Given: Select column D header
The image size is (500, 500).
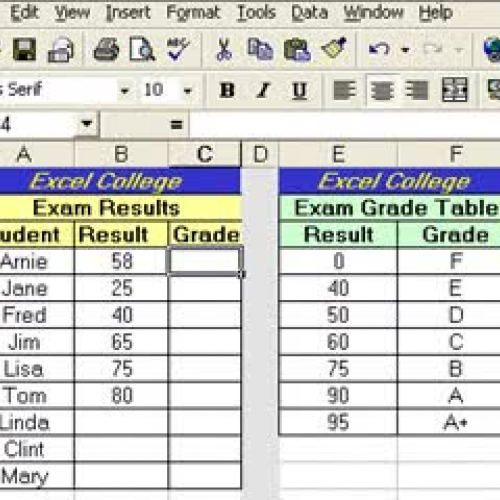Looking at the screenshot, I should click(x=260, y=154).
